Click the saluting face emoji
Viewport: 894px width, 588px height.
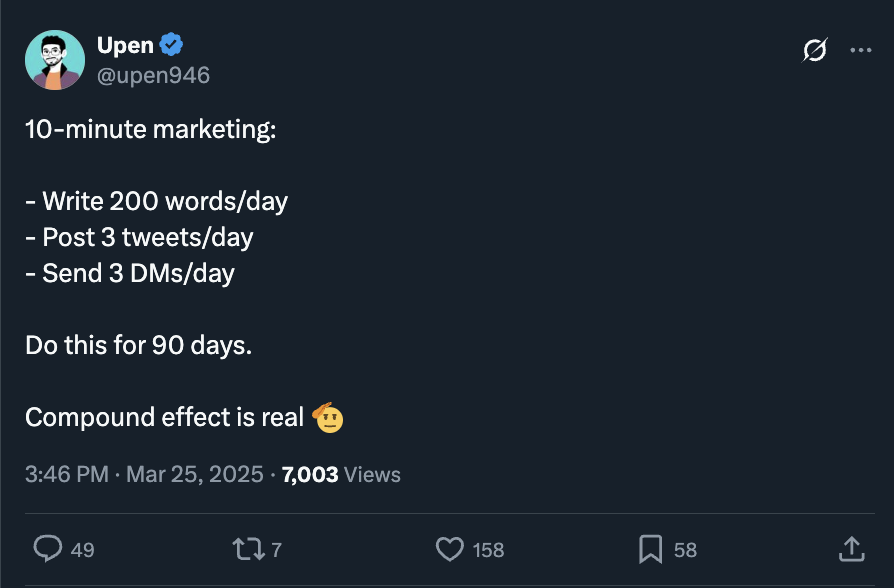coord(328,417)
